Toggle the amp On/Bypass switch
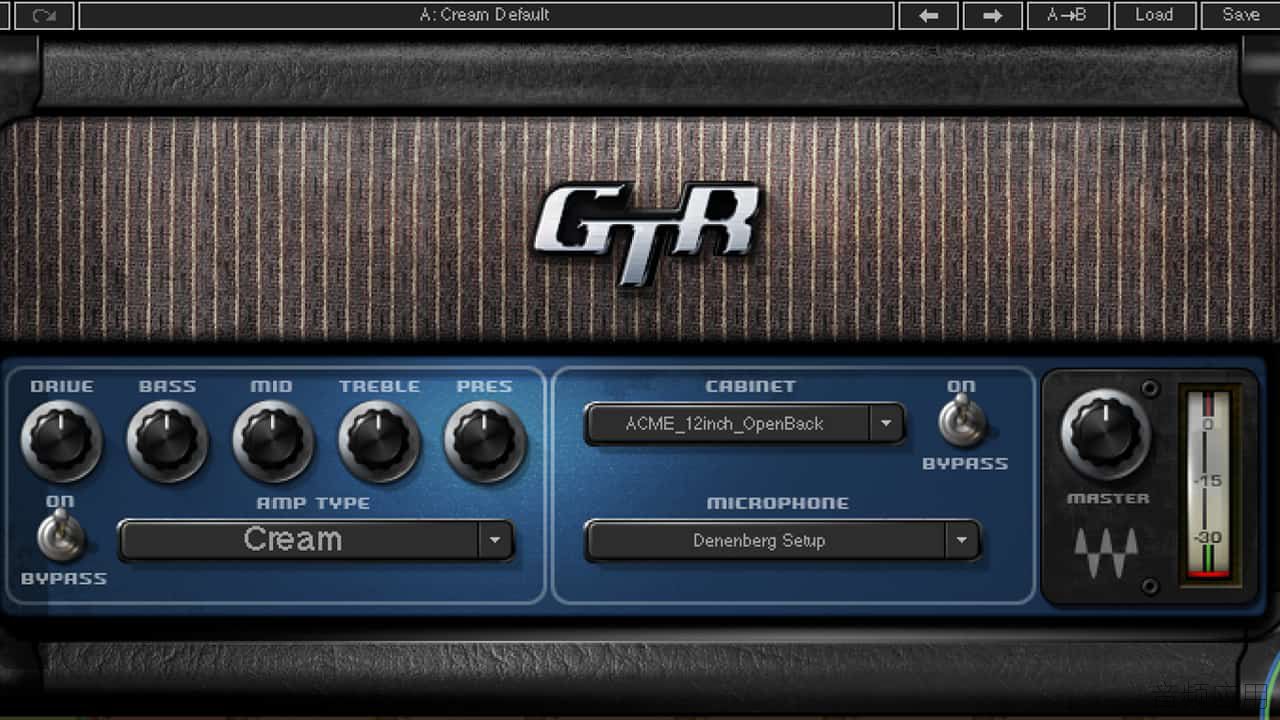 [61, 538]
